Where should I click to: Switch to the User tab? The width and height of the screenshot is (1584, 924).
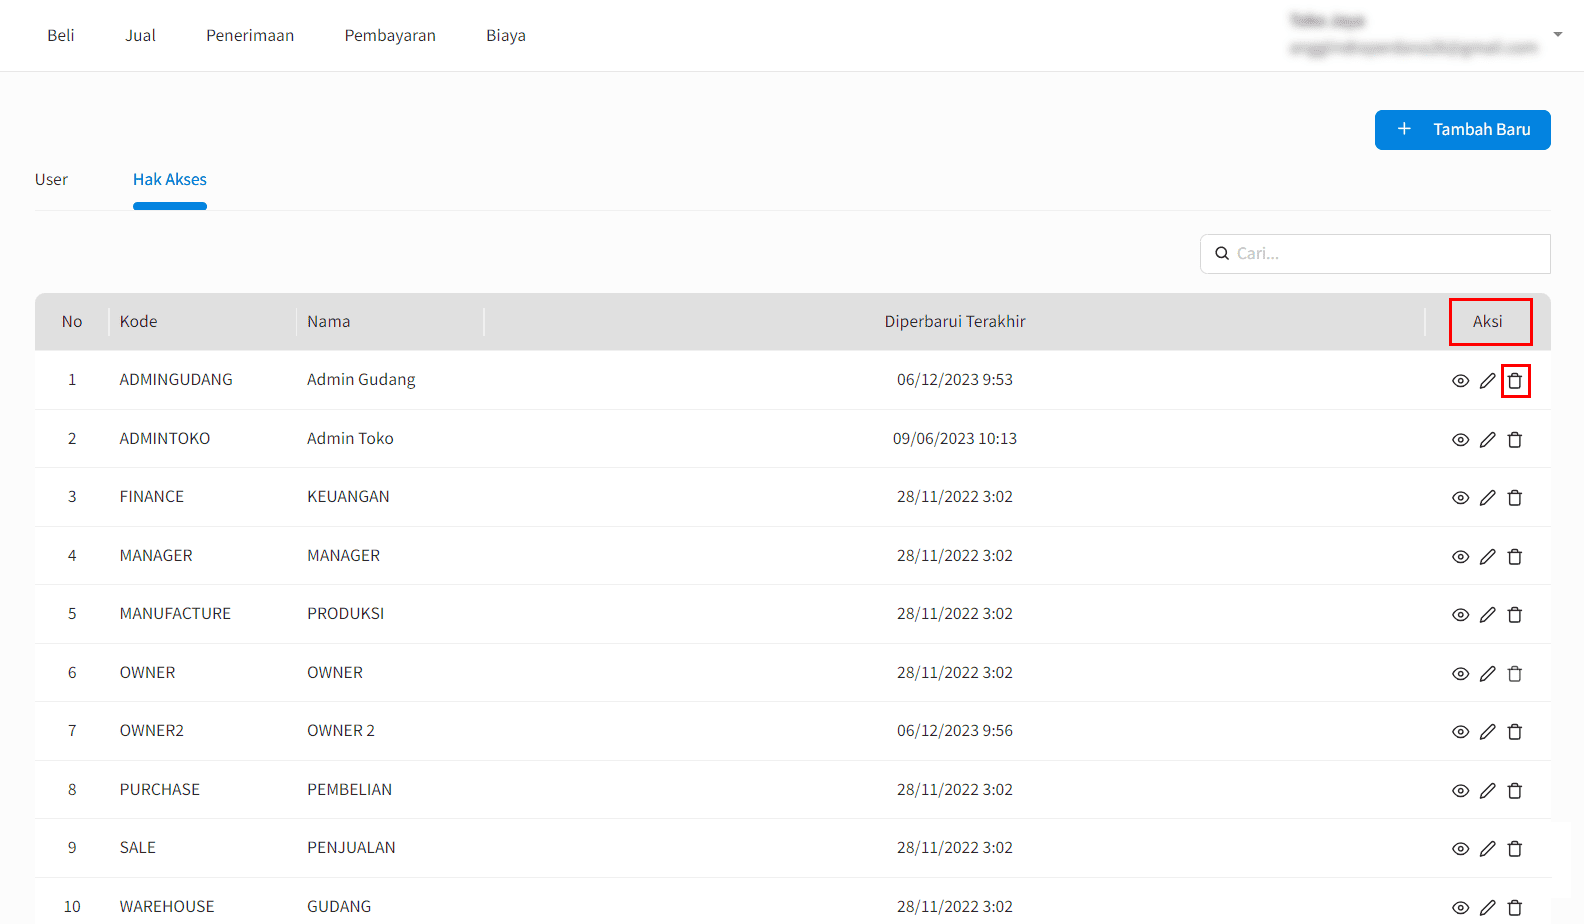[x=51, y=180]
